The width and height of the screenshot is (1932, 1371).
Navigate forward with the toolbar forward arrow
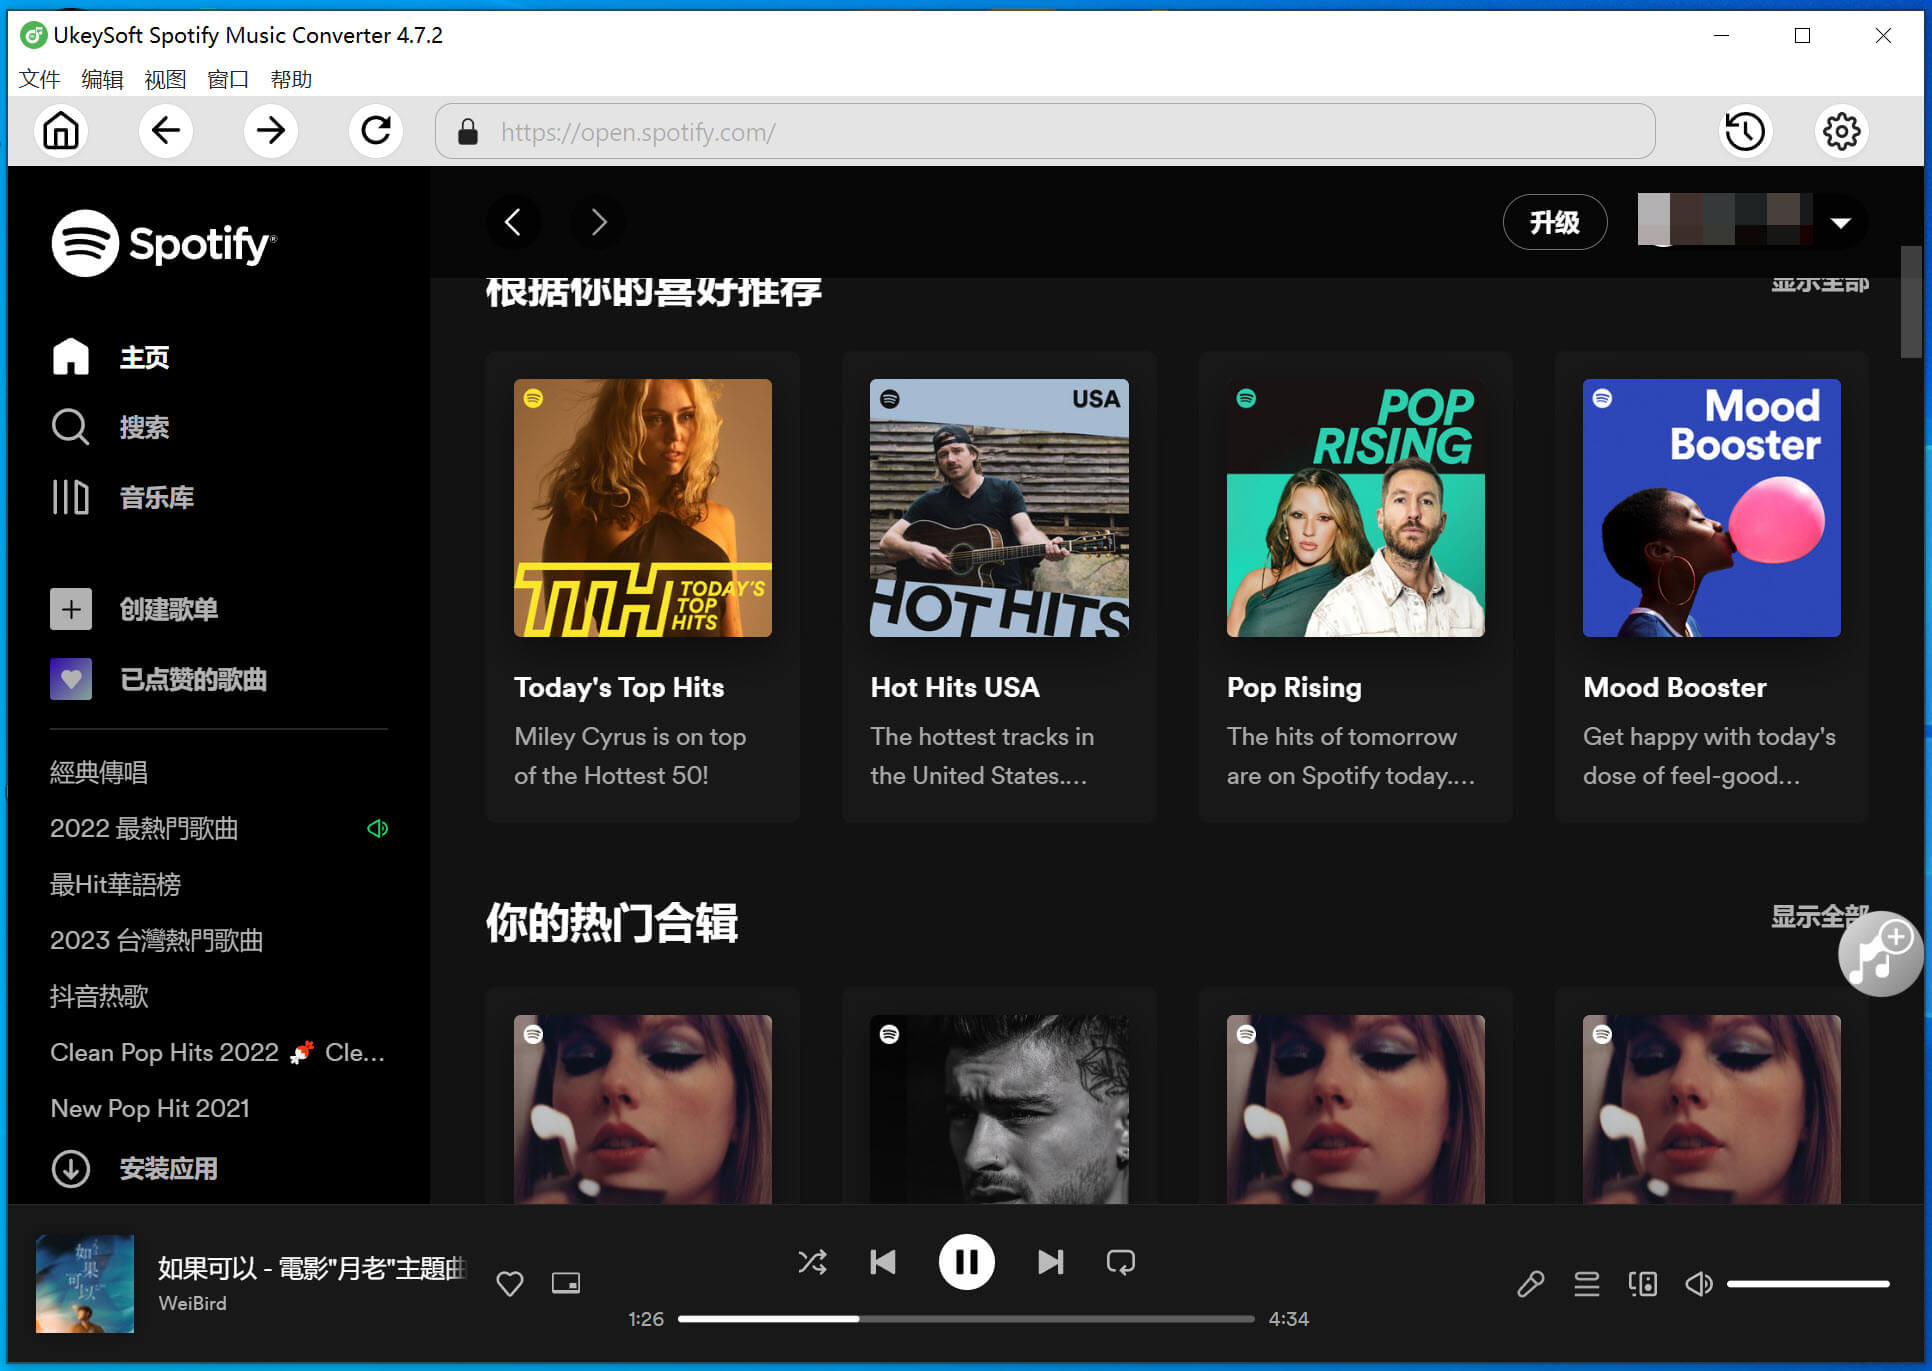[271, 131]
